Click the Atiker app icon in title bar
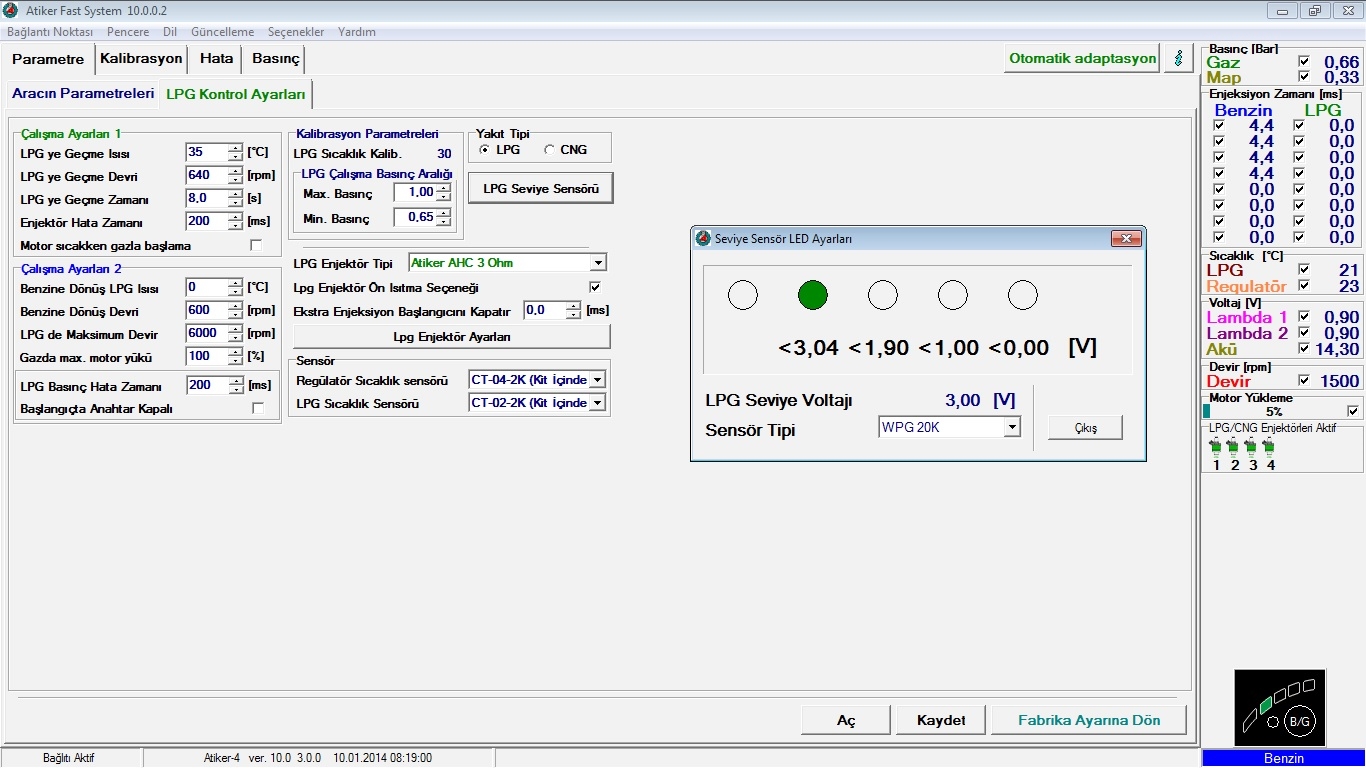 coord(11,10)
